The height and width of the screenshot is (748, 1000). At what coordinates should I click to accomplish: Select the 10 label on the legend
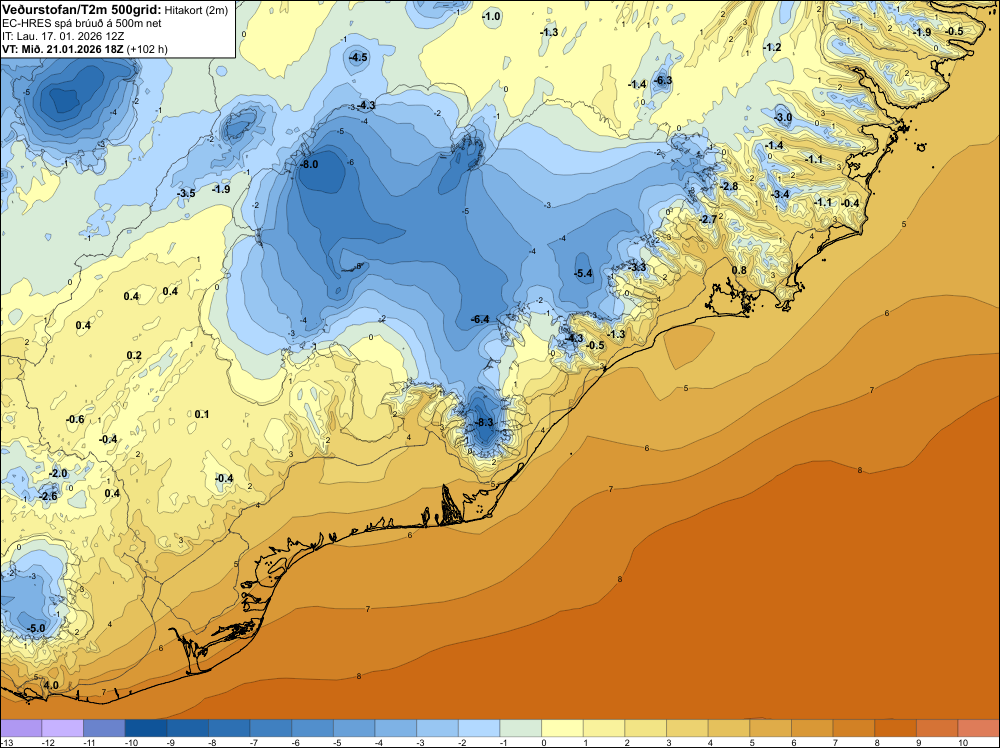pyautogui.click(x=964, y=742)
